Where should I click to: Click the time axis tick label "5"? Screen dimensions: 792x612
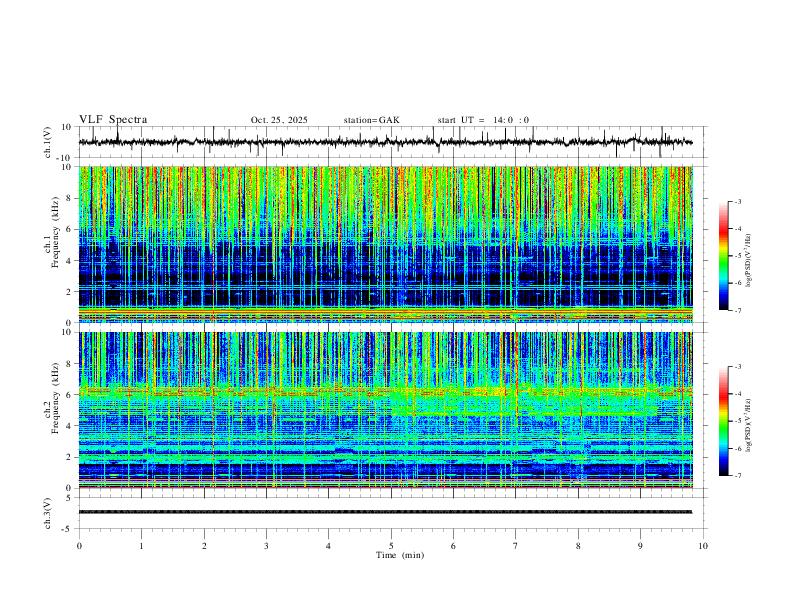(x=391, y=546)
